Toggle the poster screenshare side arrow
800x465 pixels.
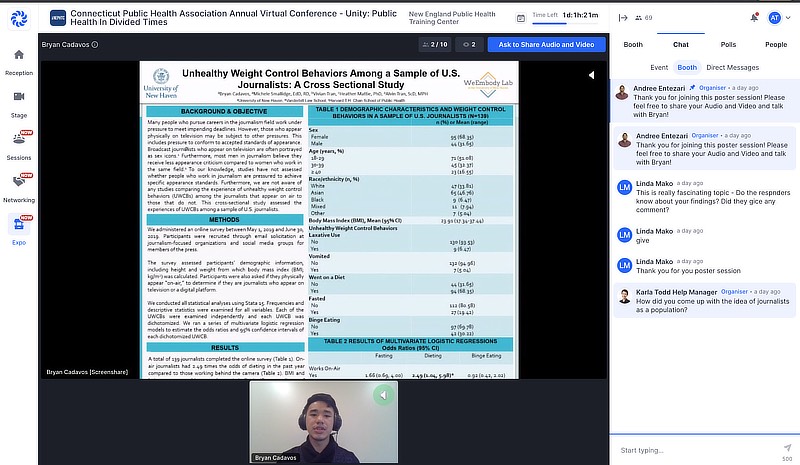tap(590, 75)
